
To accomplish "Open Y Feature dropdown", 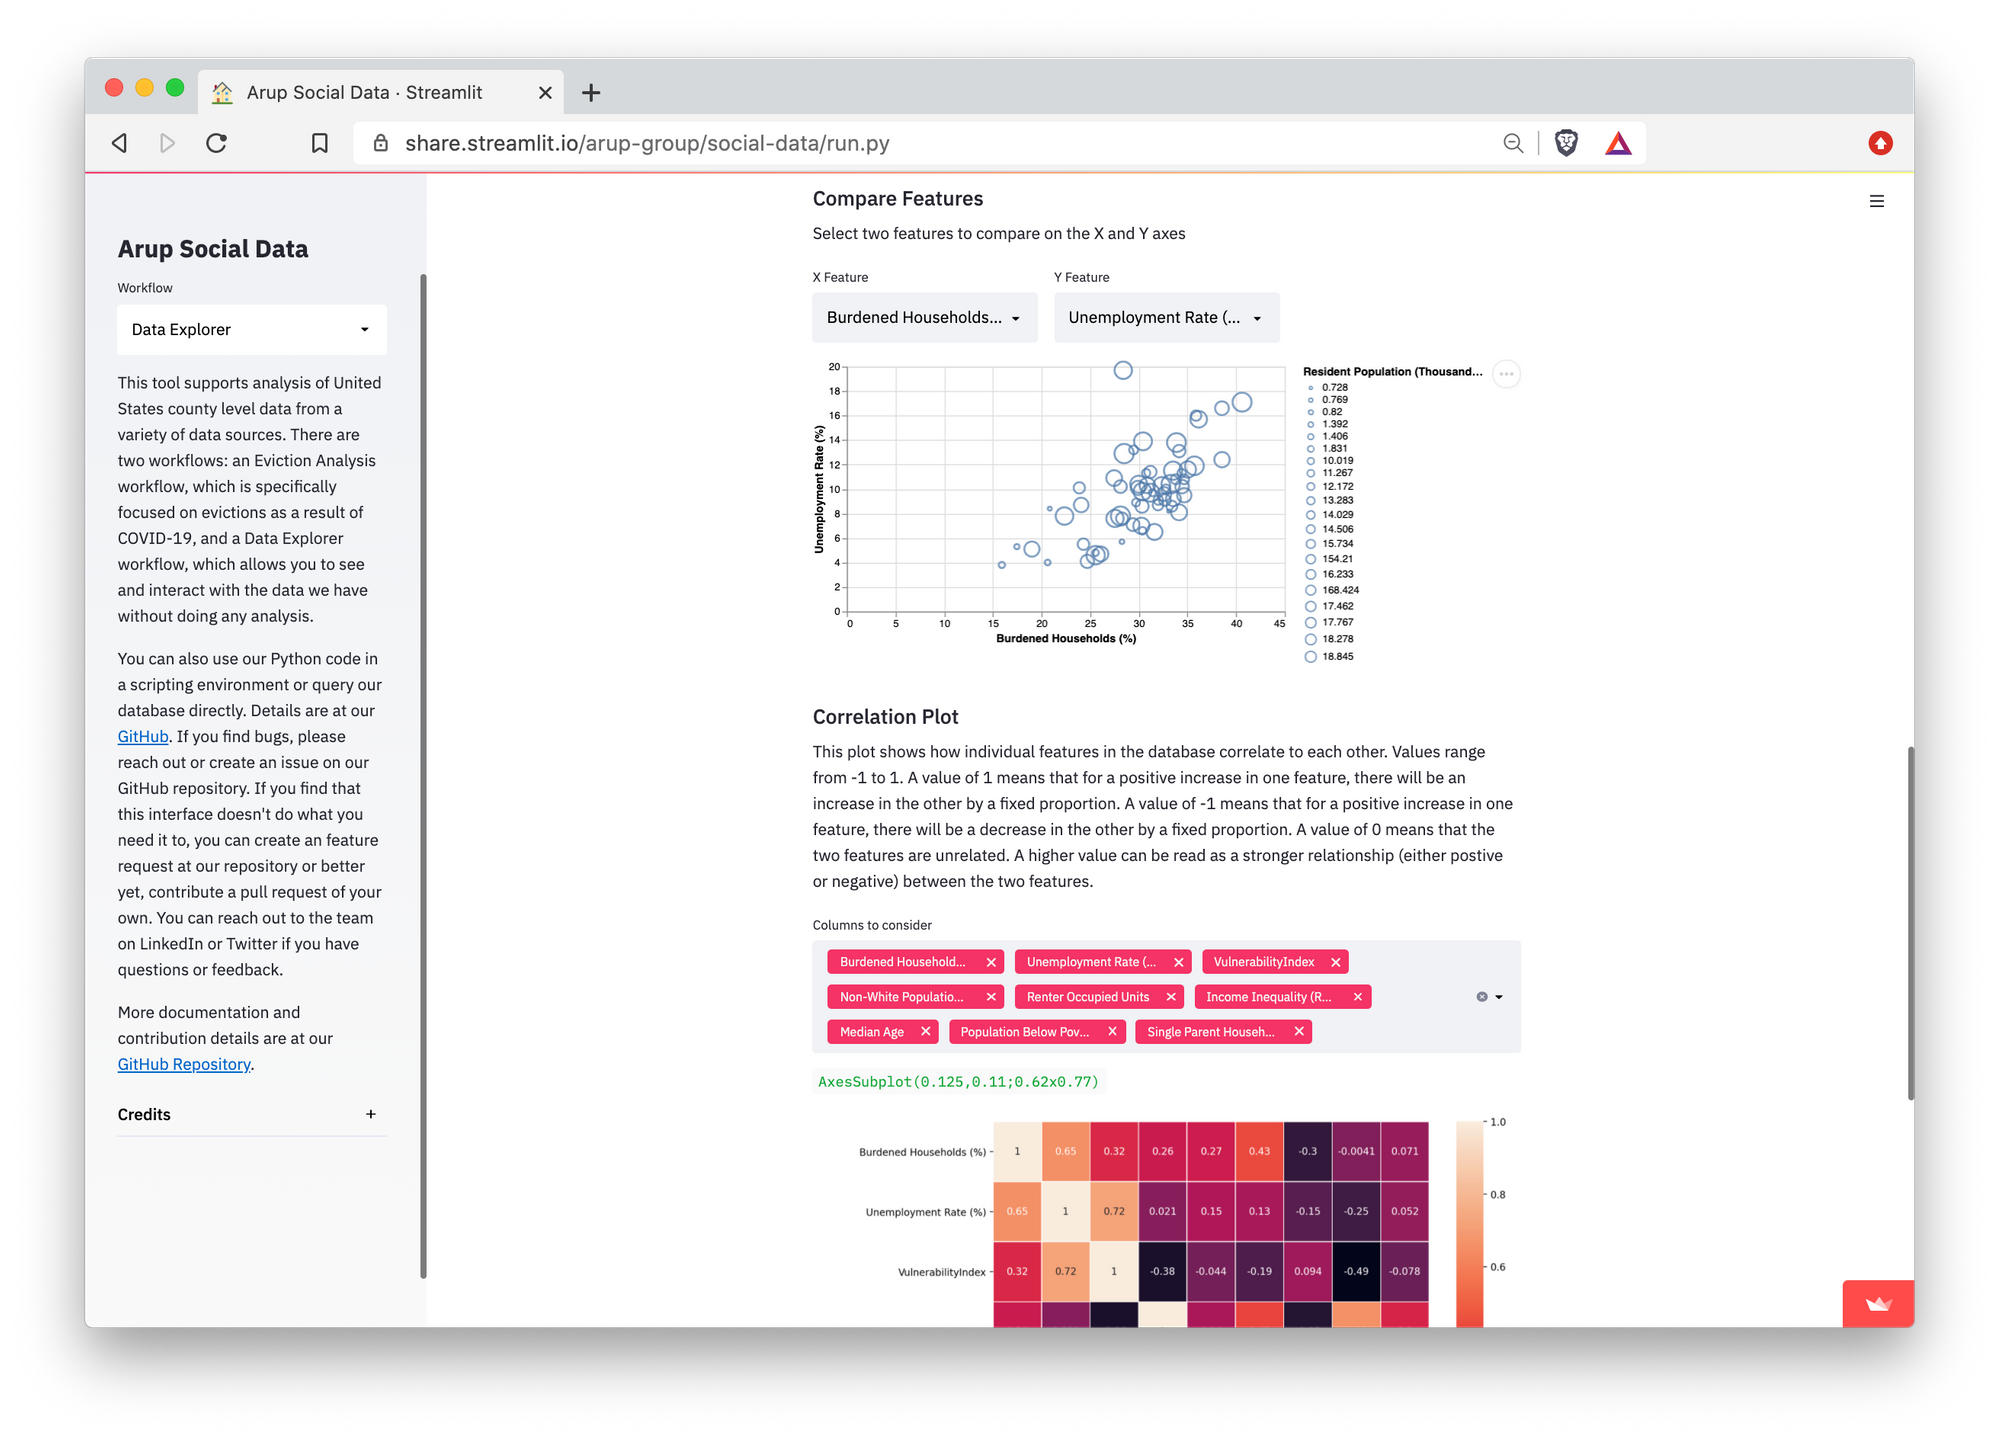I will tap(1166, 317).
